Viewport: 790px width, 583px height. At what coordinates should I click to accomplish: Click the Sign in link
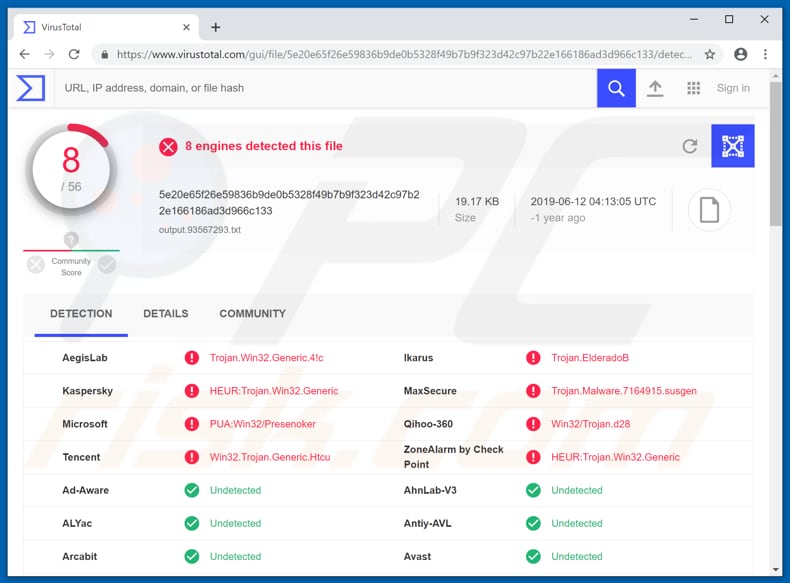point(733,88)
